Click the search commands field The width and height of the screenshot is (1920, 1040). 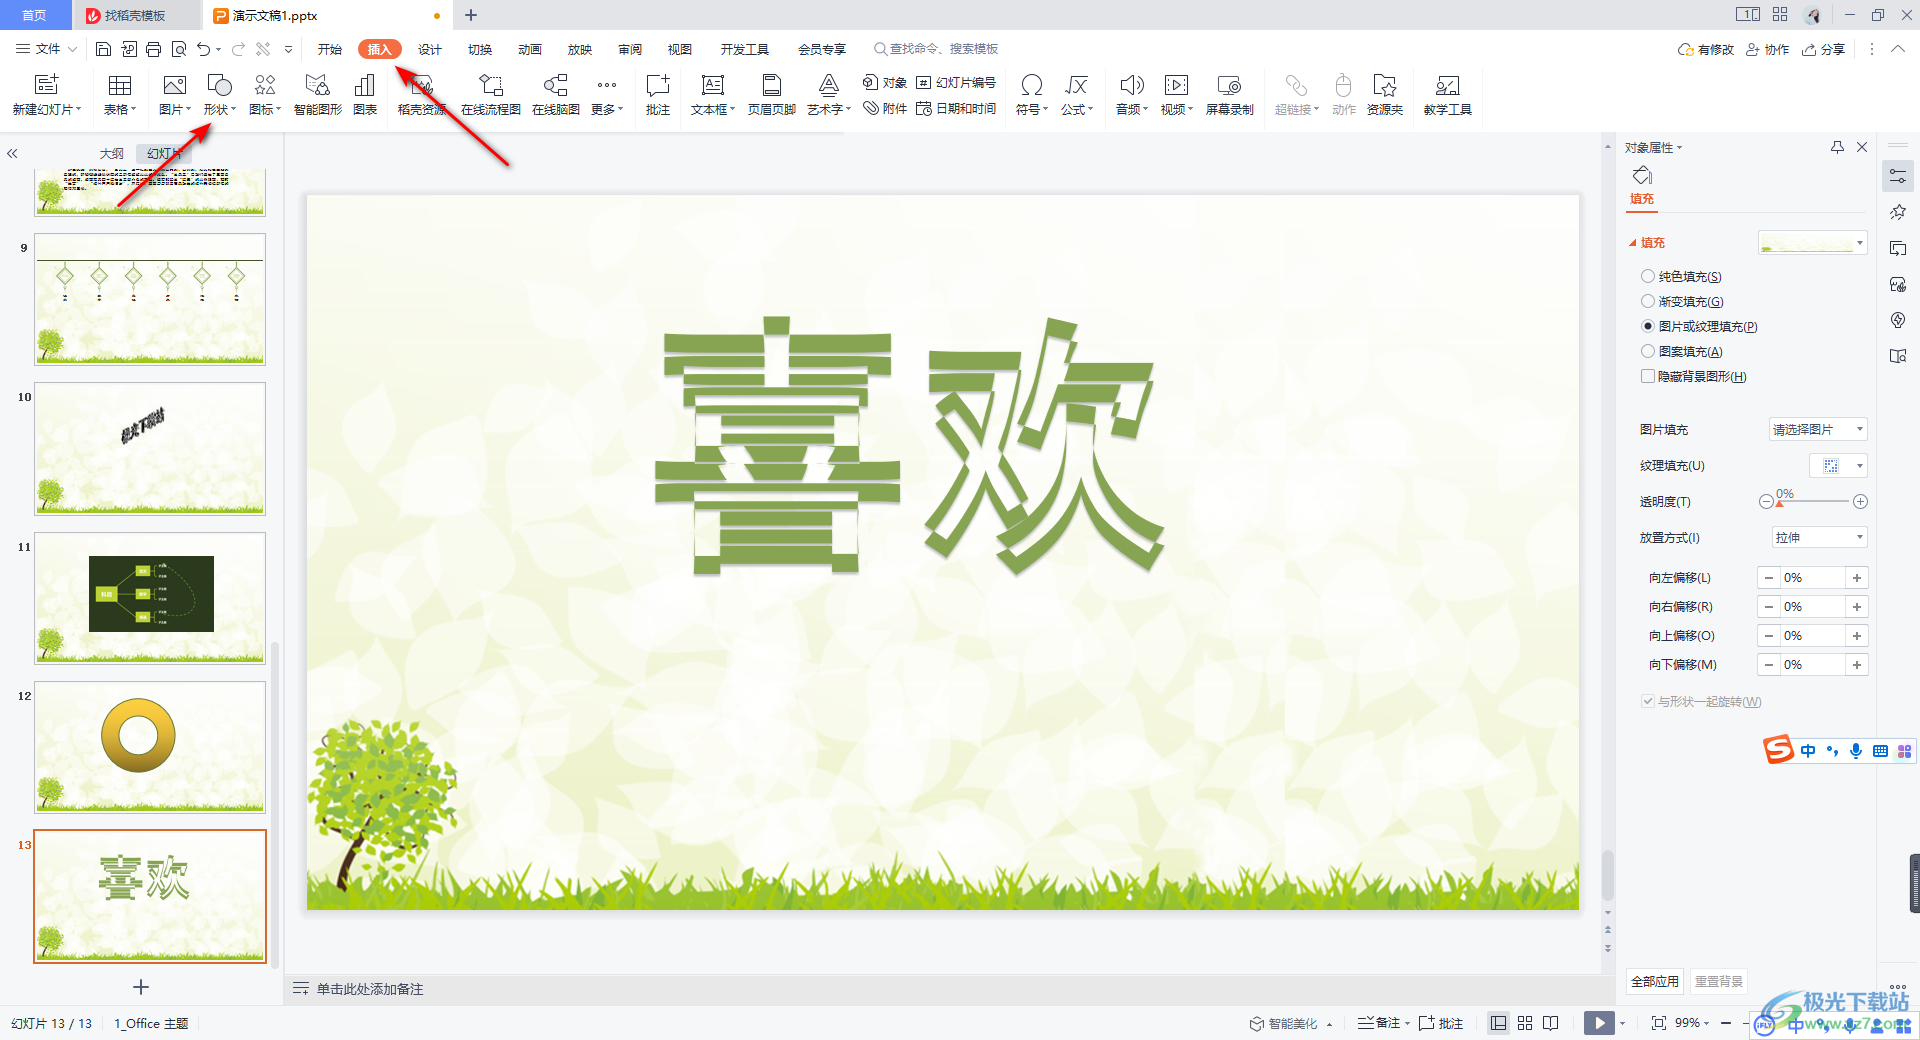coord(936,49)
